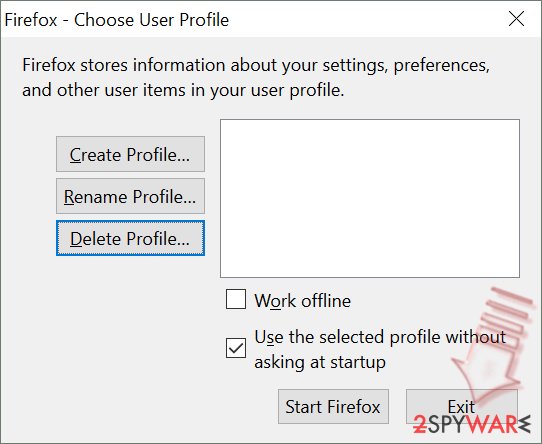Viewport: 542px width, 444px height.
Task: Quit via the Exit button
Action: [x=461, y=407]
